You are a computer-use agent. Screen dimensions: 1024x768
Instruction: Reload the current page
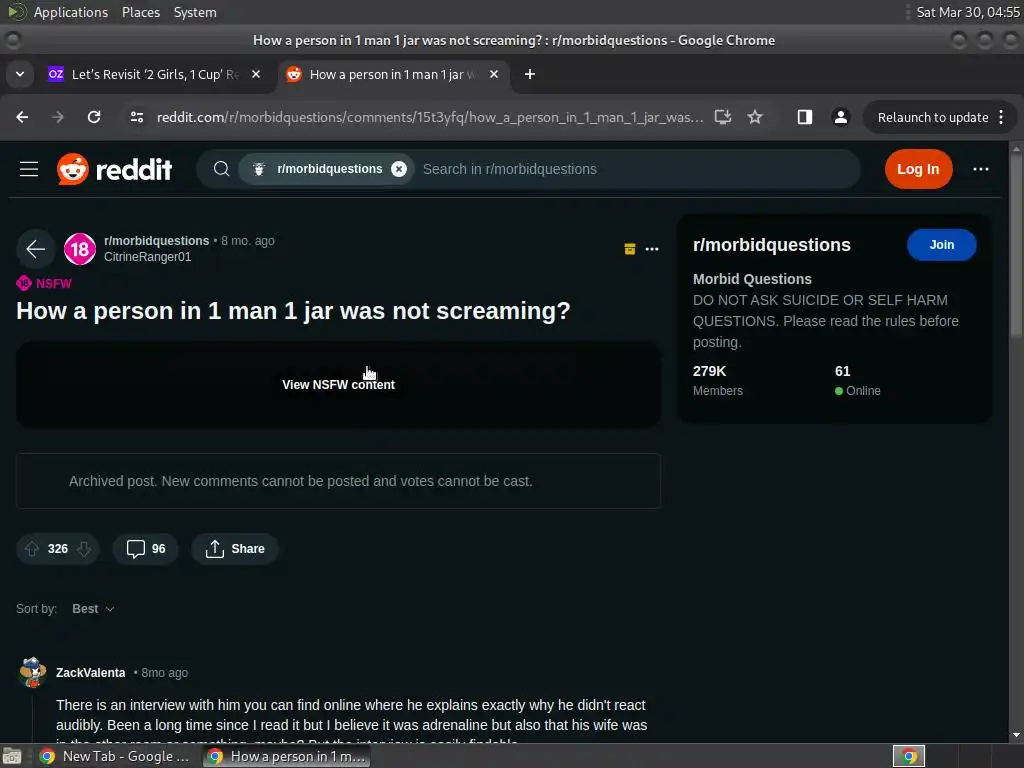(x=94, y=118)
